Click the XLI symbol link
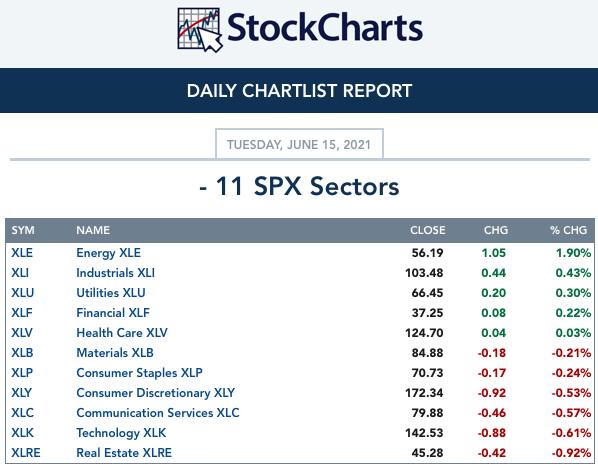This screenshot has width=598, height=468. 20,273
